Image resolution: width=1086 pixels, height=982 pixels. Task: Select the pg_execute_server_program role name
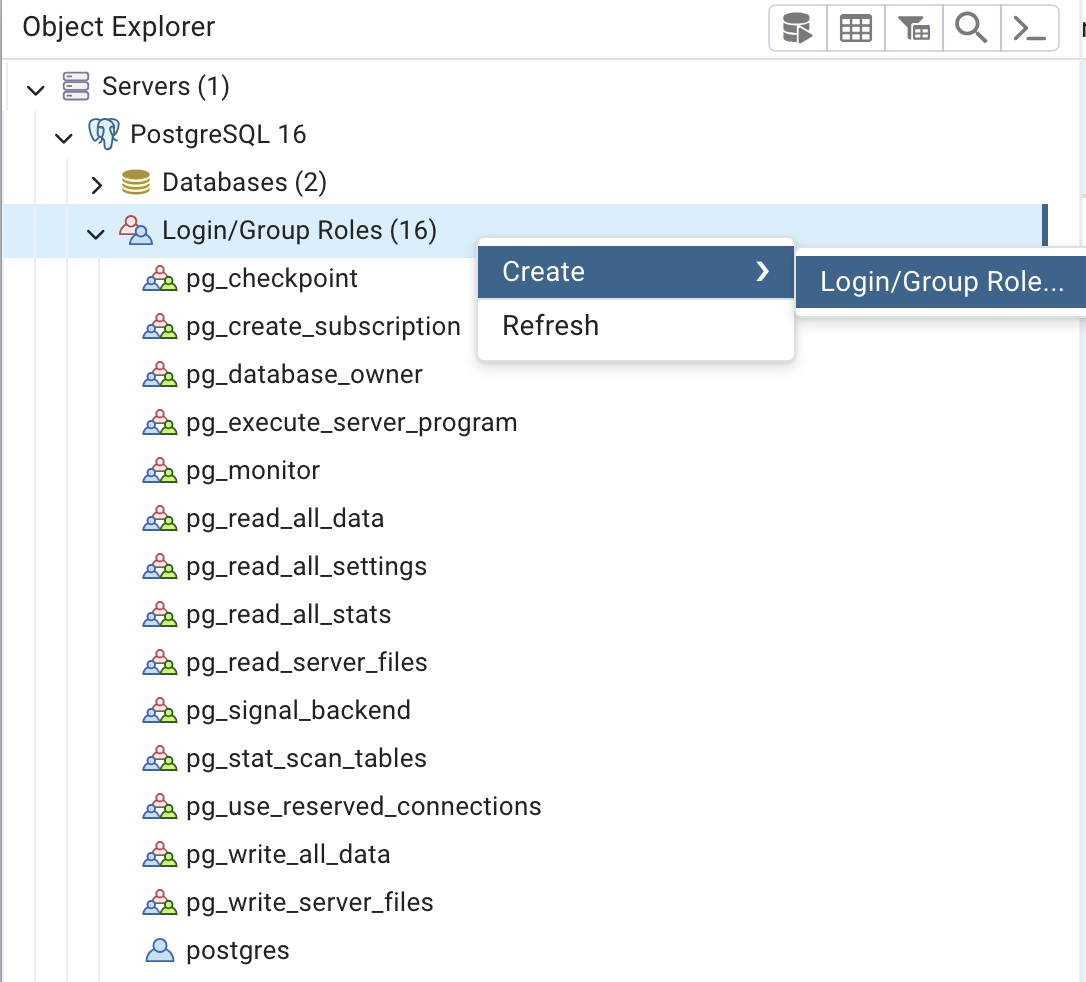tap(352, 423)
